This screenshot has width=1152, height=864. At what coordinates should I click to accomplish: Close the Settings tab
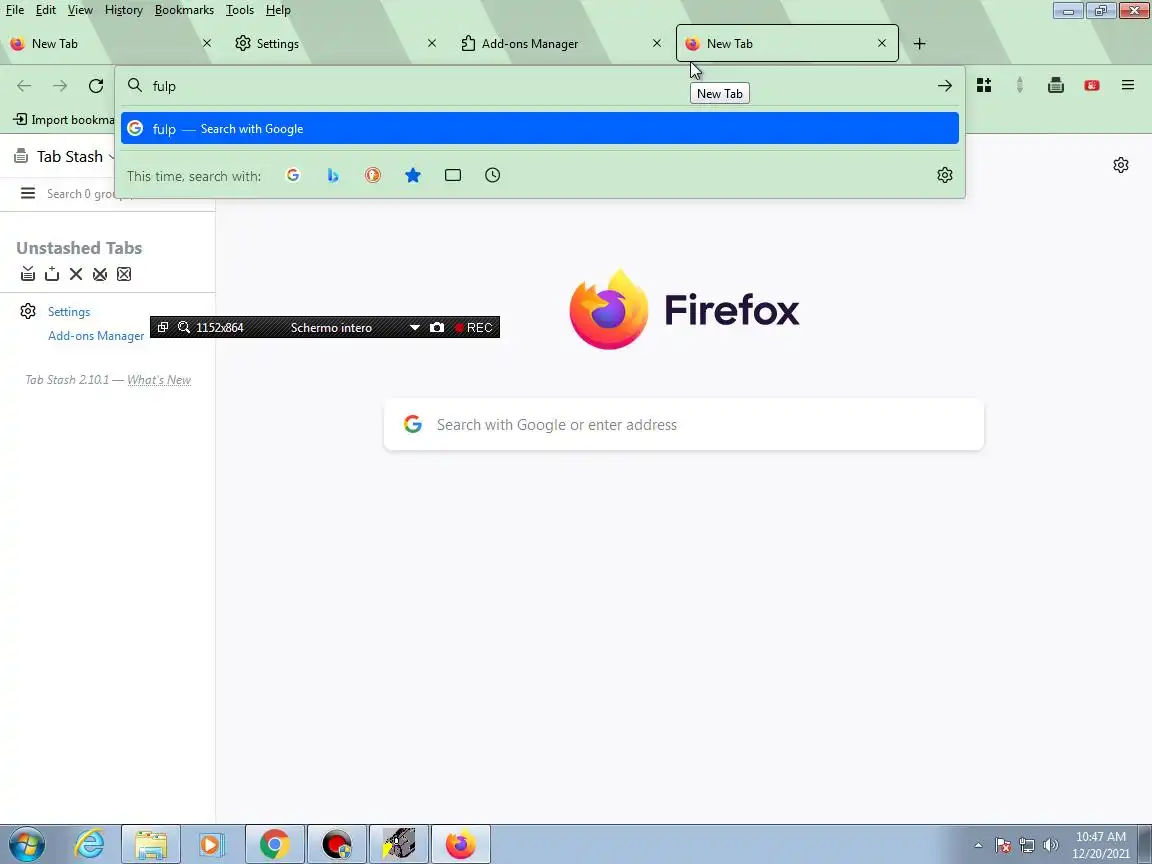(432, 43)
